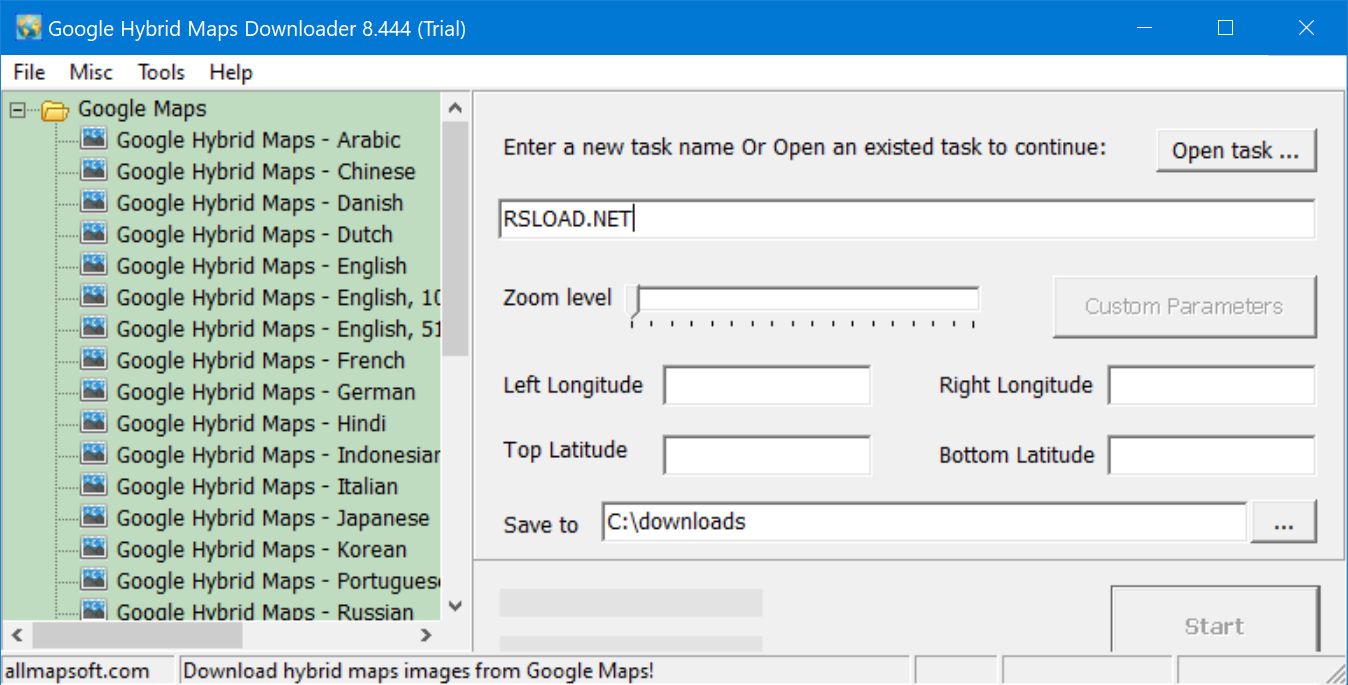Image resolution: width=1348 pixels, height=685 pixels.
Task: Click the map icon beside Russian entry
Action: (94, 610)
